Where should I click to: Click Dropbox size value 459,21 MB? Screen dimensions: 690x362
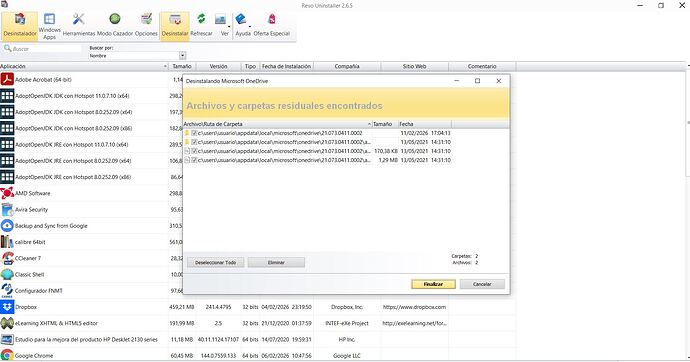(x=182, y=307)
